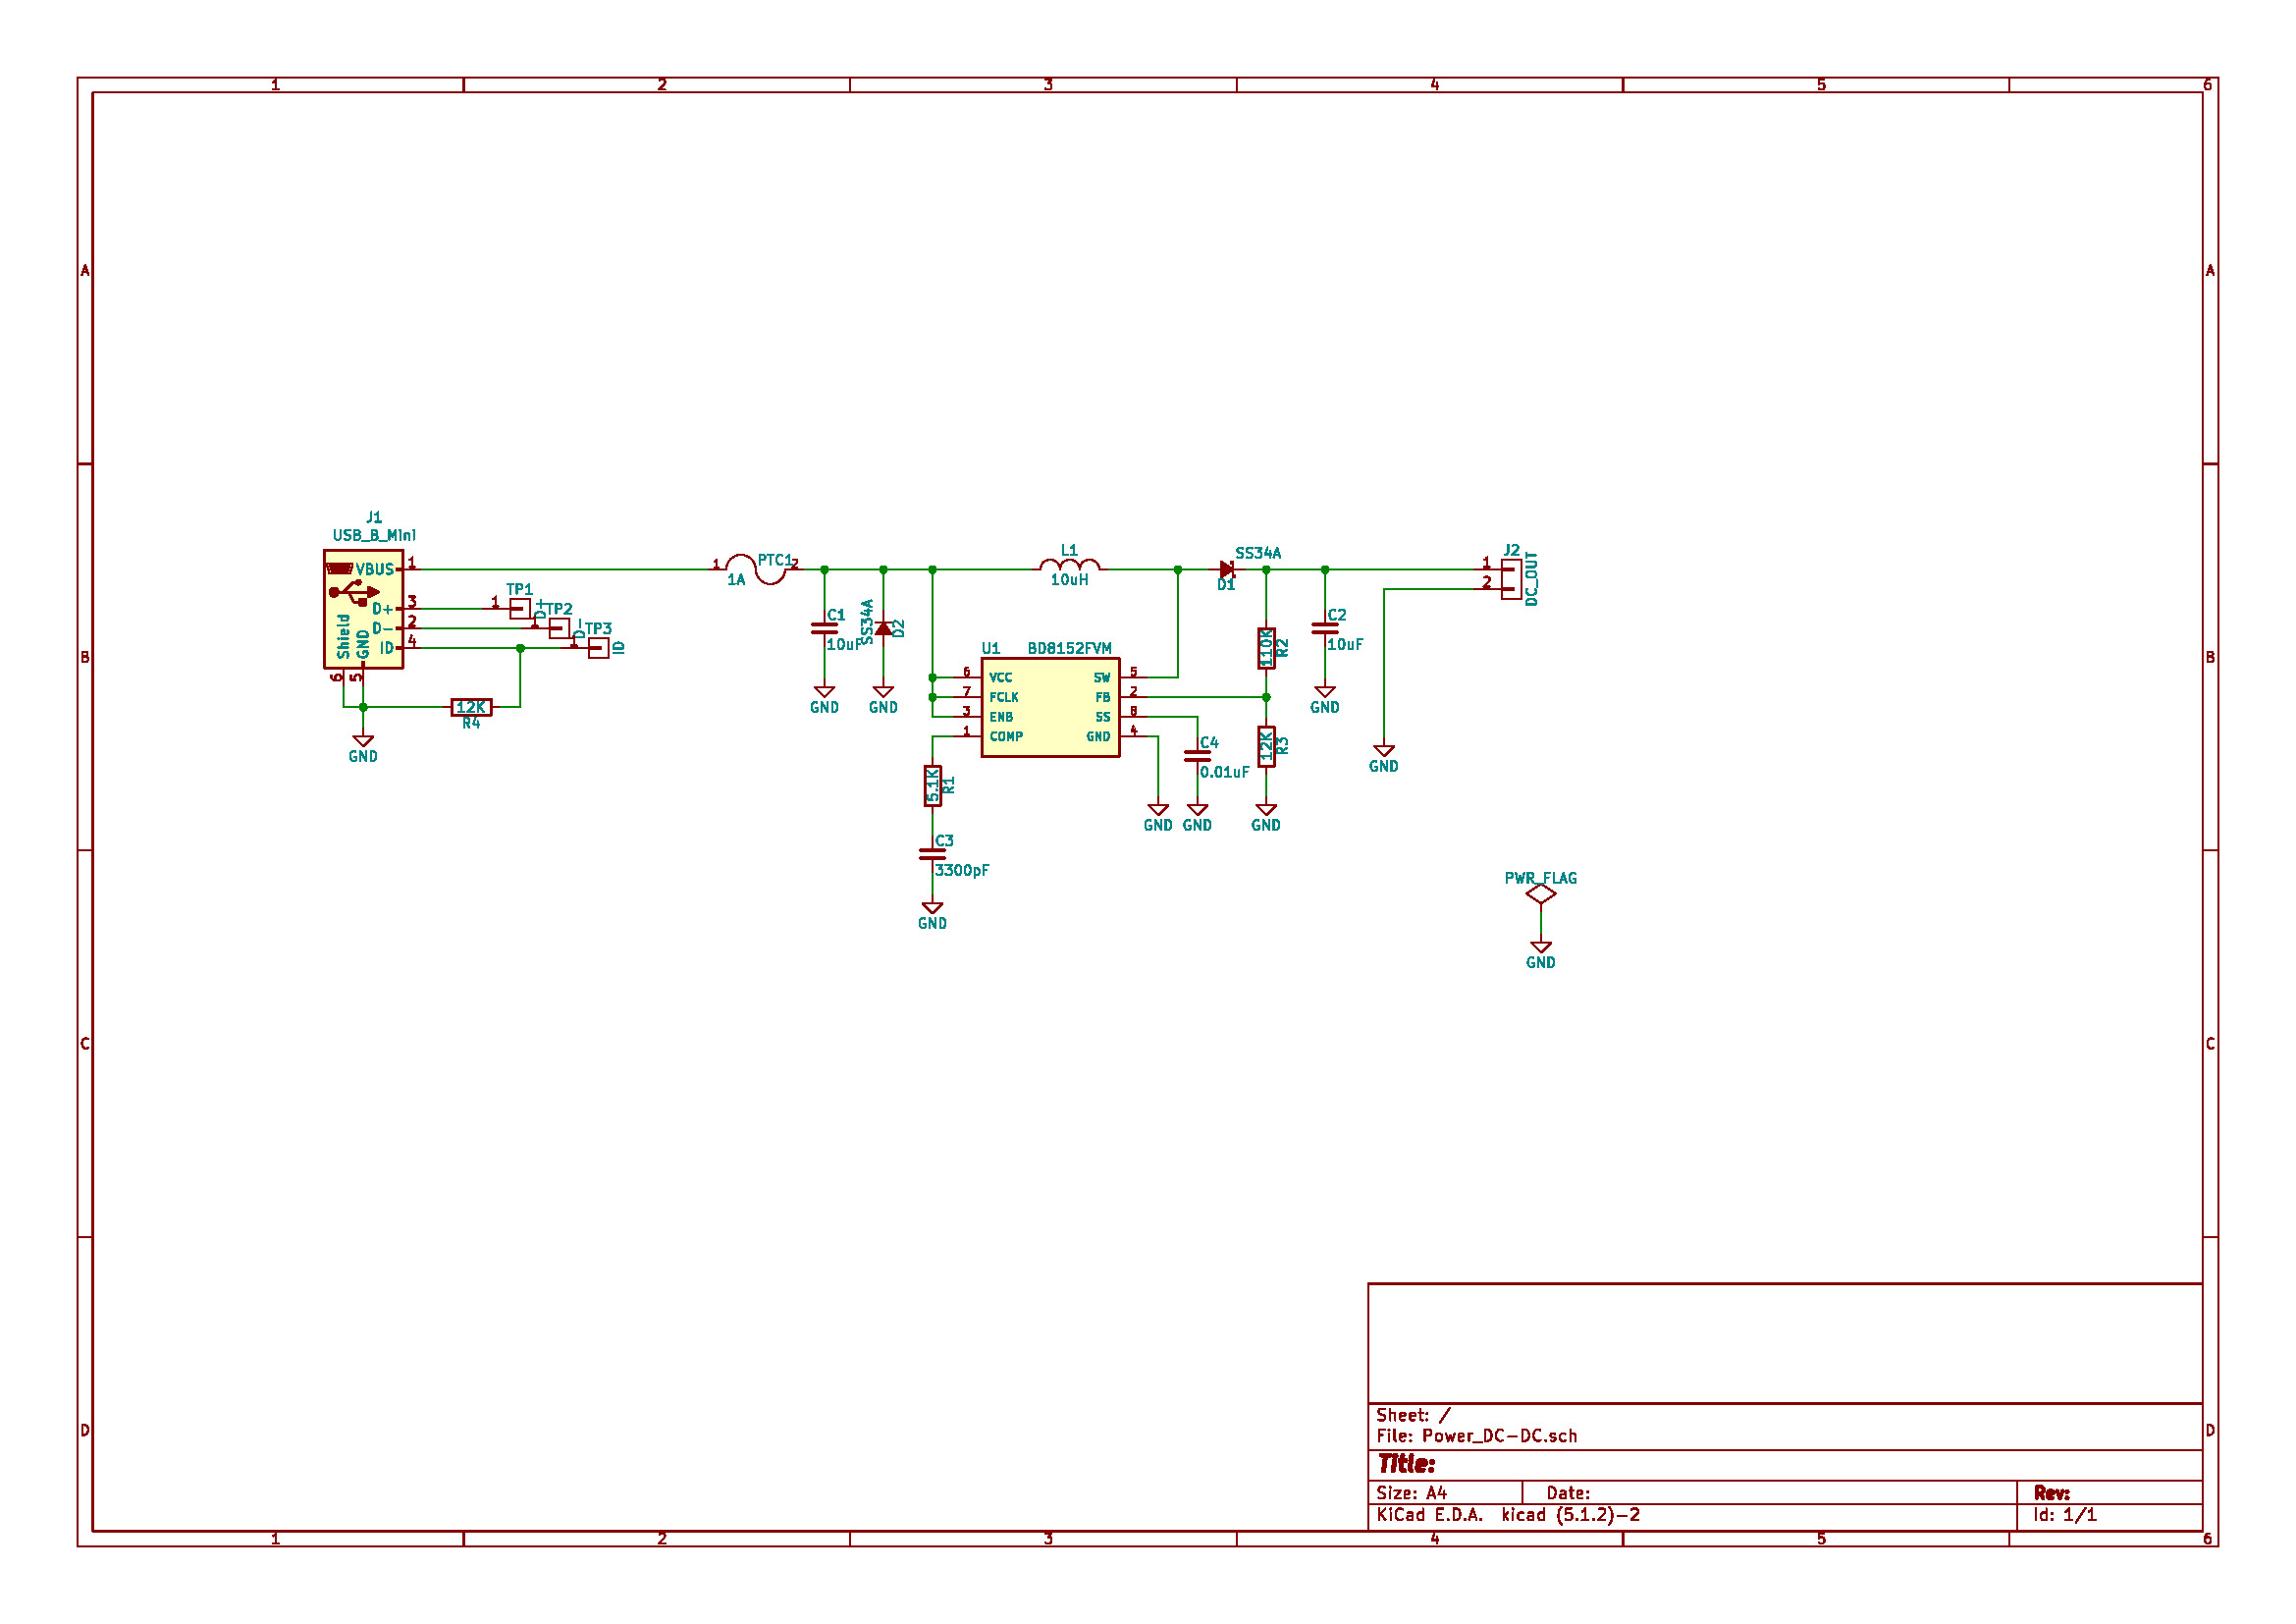2296x1624 pixels.
Task: Click the Title: field in title block
Action: click(1406, 1464)
